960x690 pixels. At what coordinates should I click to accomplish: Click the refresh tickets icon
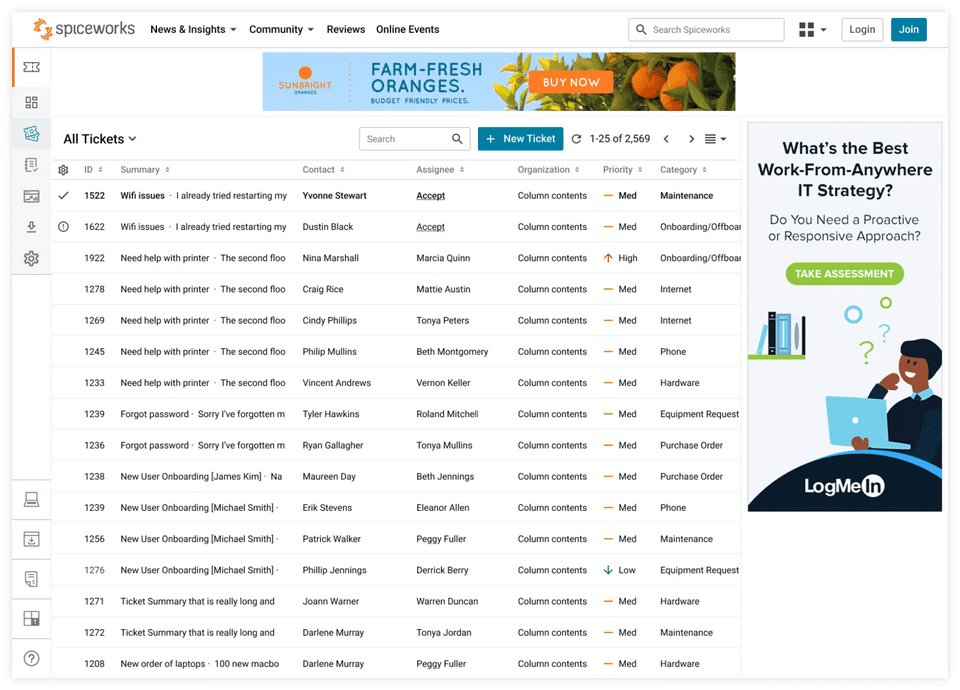pos(576,139)
